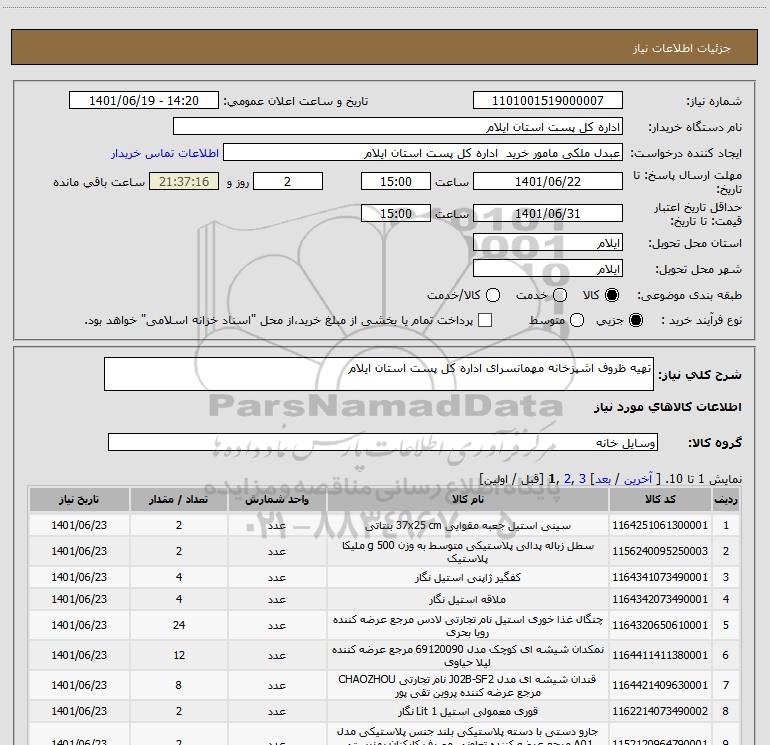The image size is (770, 745).
Task: Open the اطلاعات تماس خریدار link
Action: (x=165, y=153)
